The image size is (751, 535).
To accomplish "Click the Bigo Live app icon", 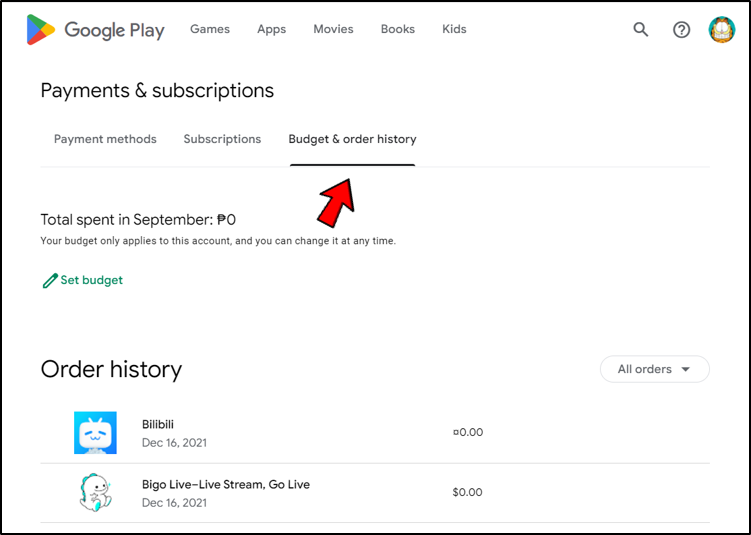I will coord(95,492).
